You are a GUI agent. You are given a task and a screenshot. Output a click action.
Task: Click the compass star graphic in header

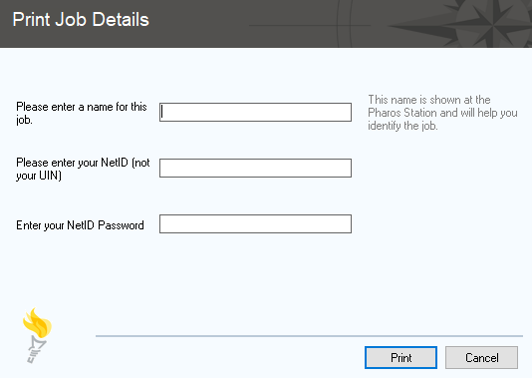(482, 24)
